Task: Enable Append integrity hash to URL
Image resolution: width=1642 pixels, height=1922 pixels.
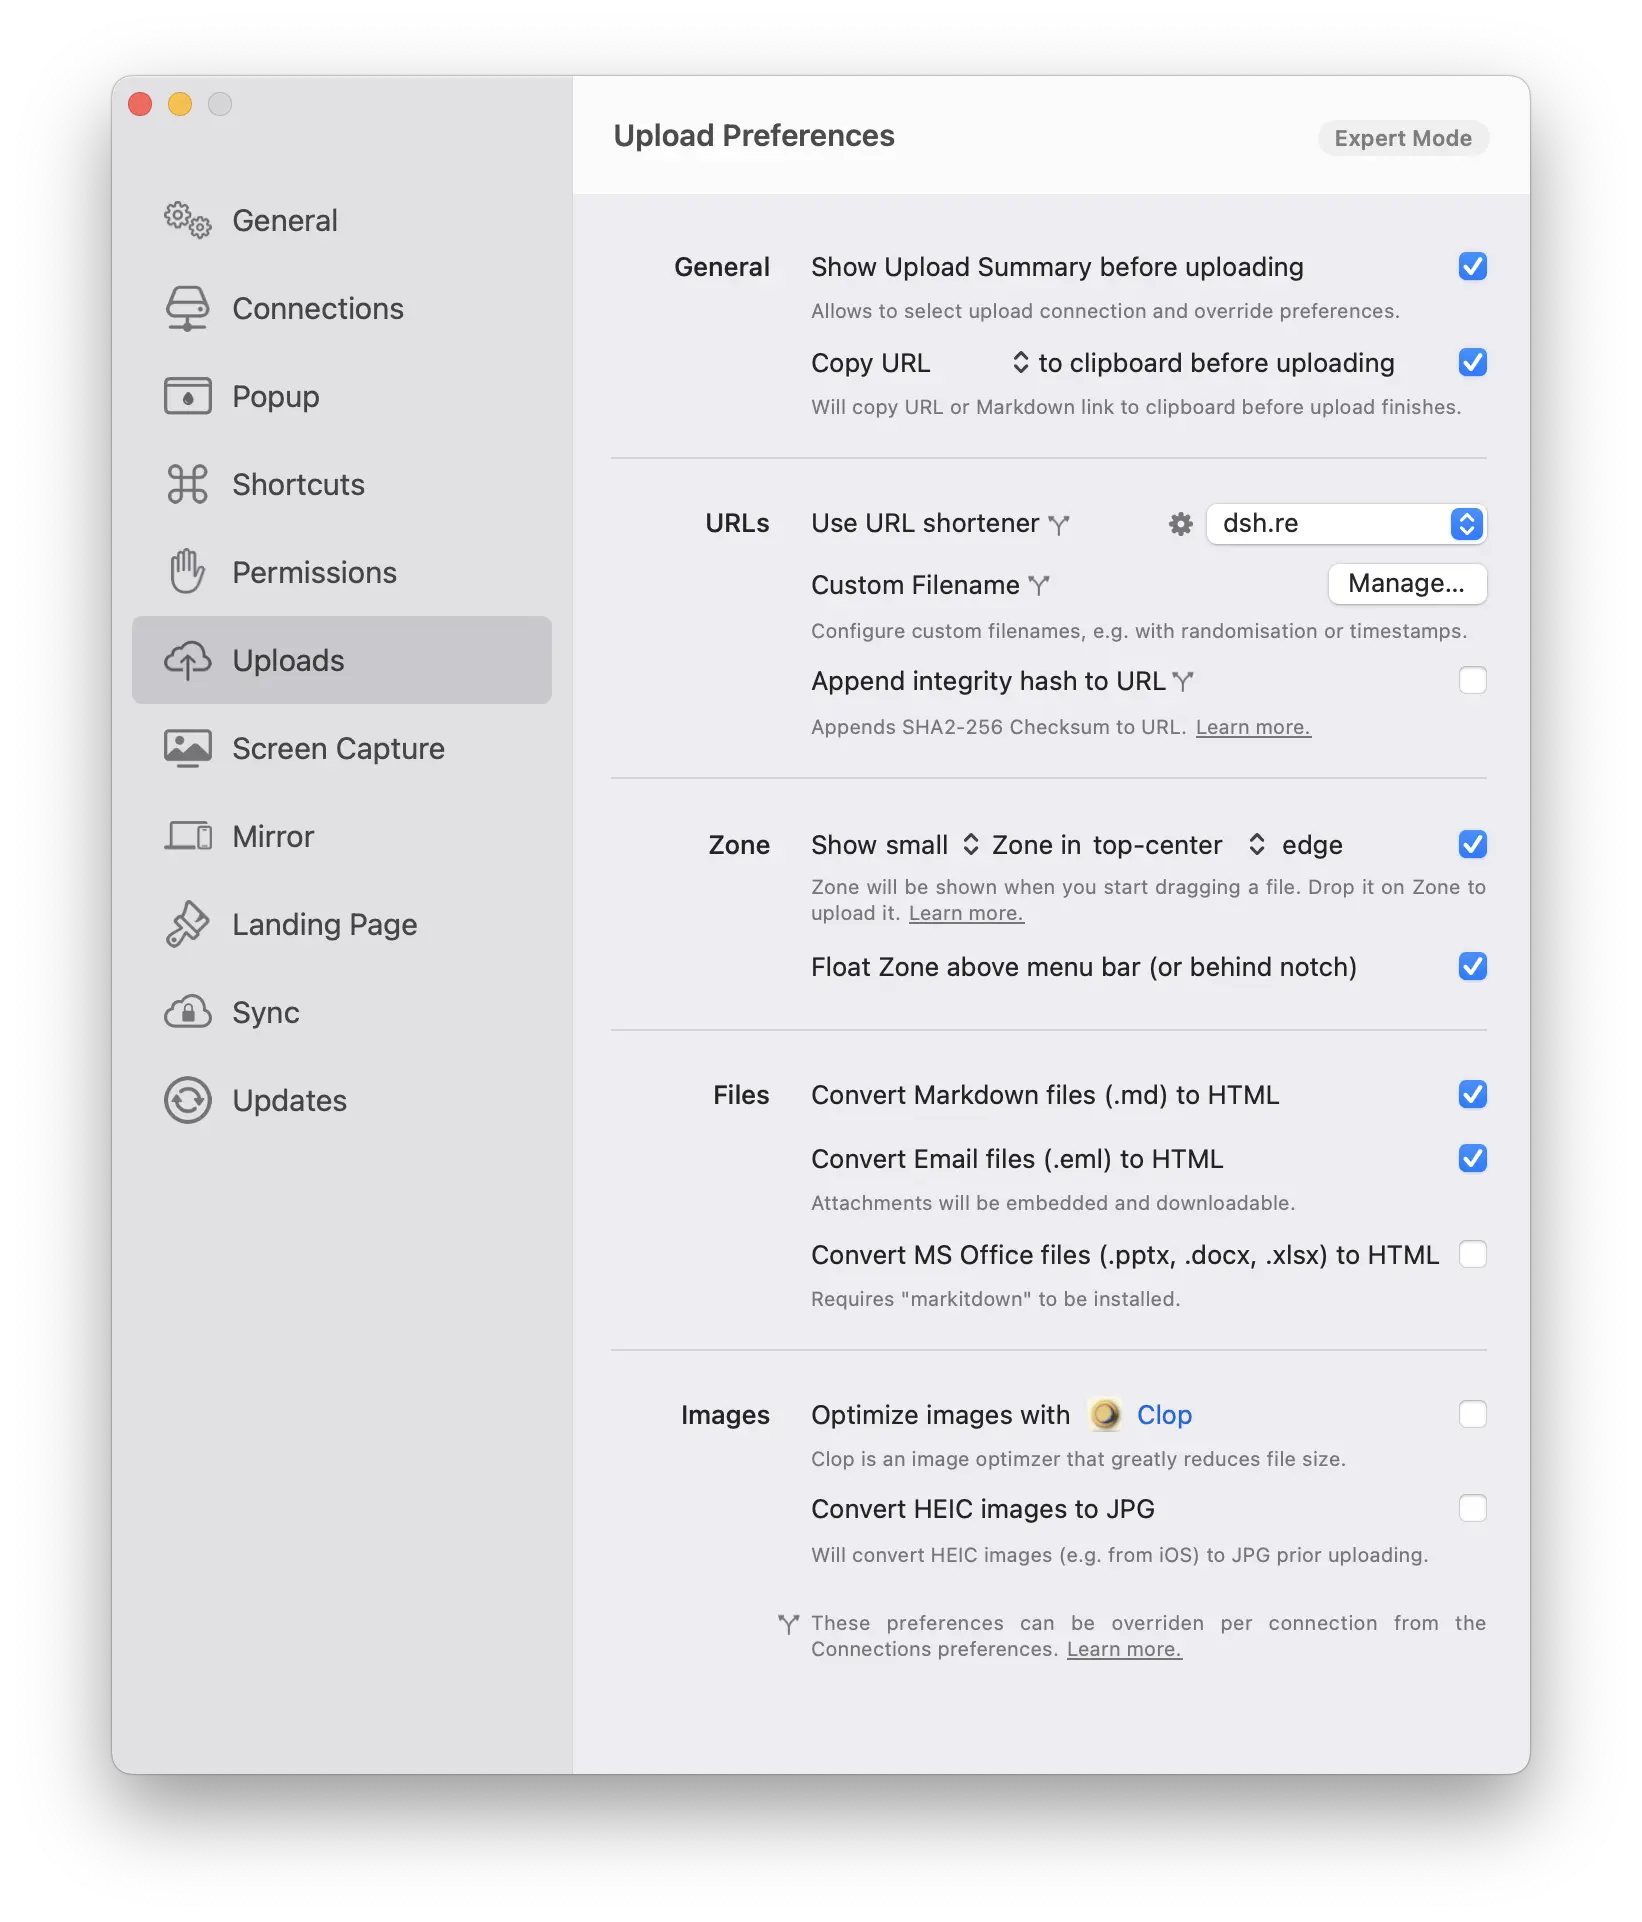Action: [x=1472, y=681]
